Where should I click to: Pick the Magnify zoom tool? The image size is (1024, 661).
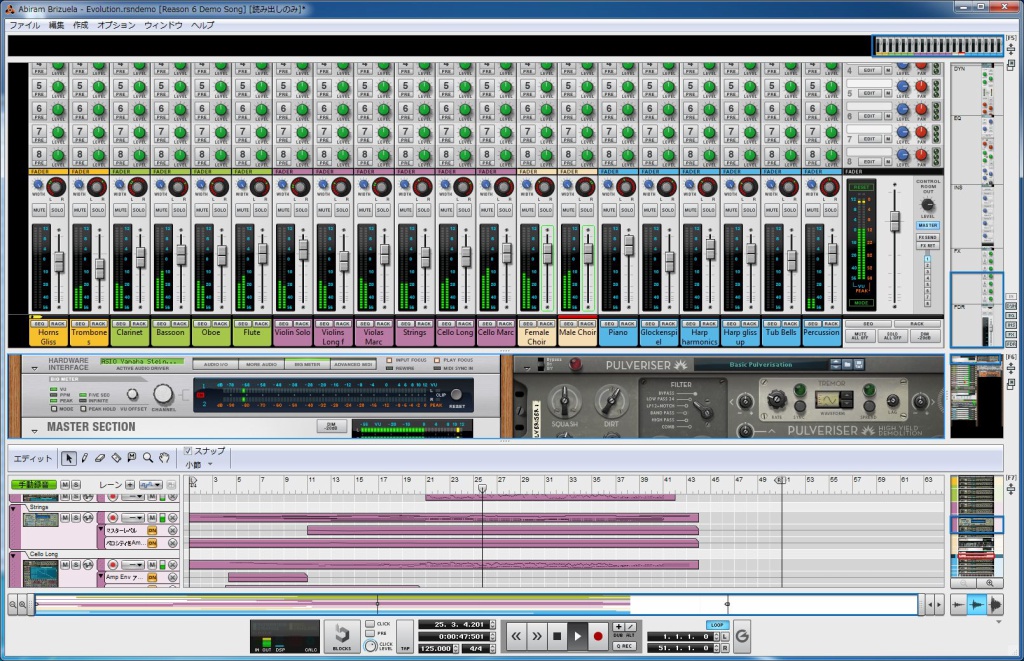148,458
